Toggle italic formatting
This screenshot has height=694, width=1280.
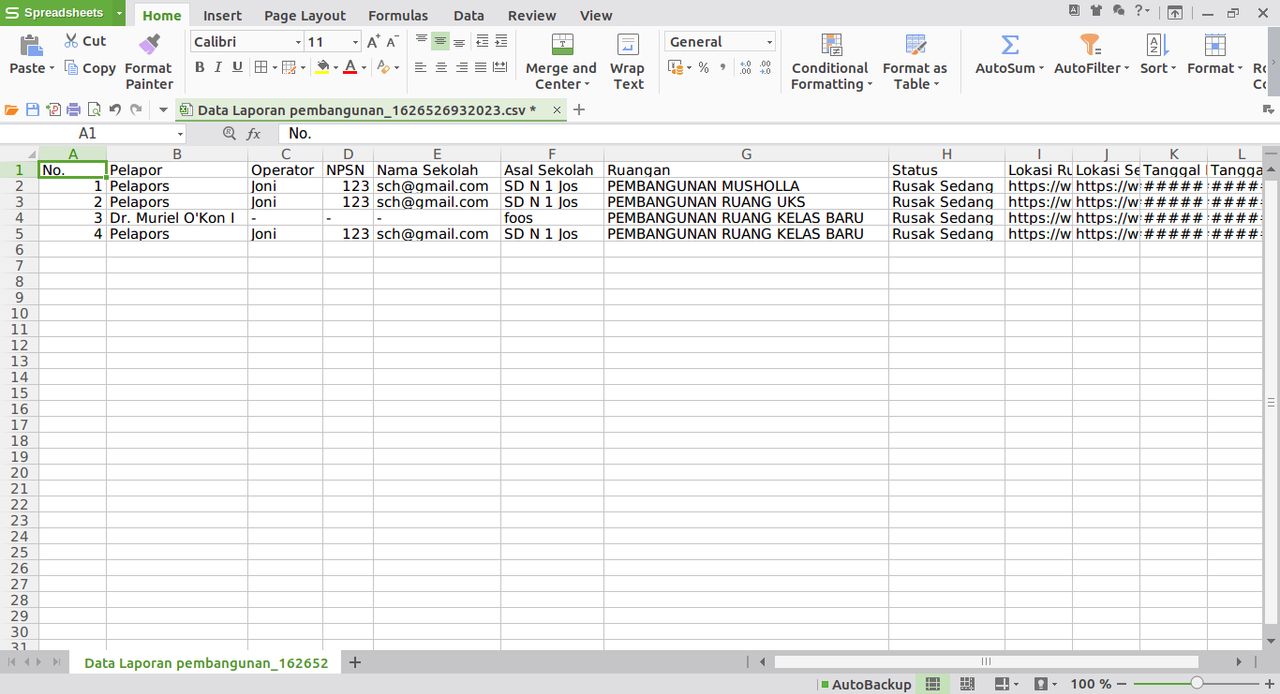[x=218, y=67]
